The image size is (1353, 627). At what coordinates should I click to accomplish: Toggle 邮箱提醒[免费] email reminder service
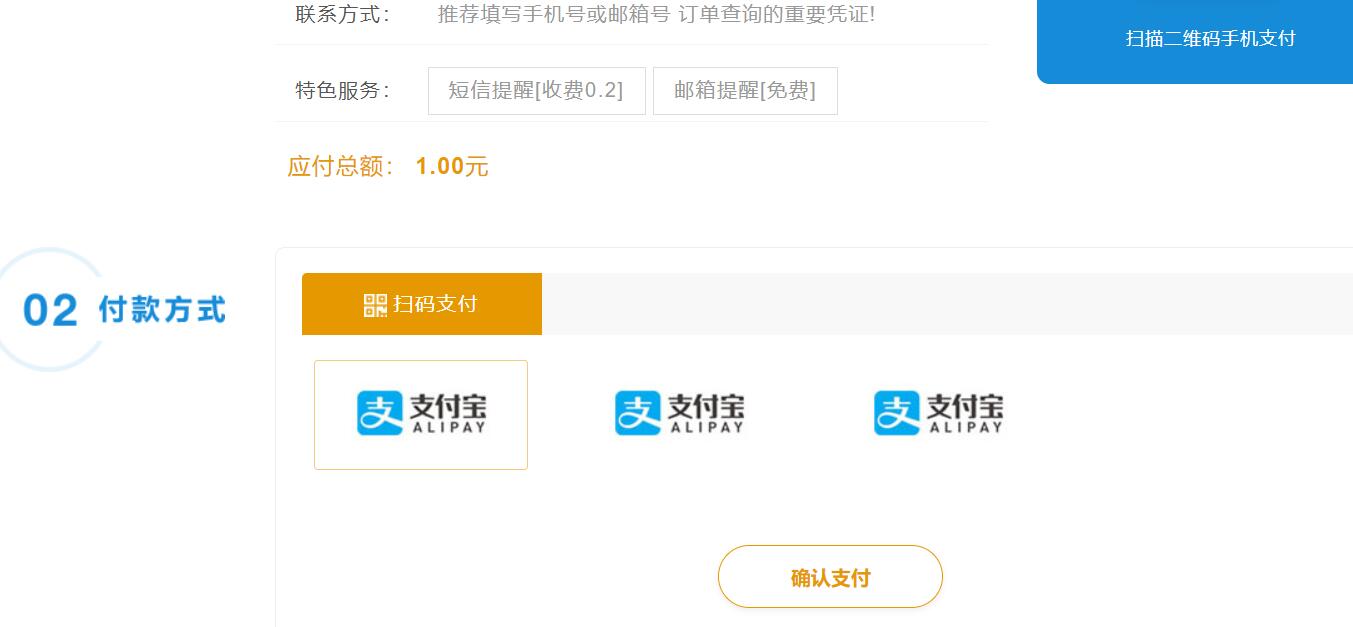pos(745,91)
